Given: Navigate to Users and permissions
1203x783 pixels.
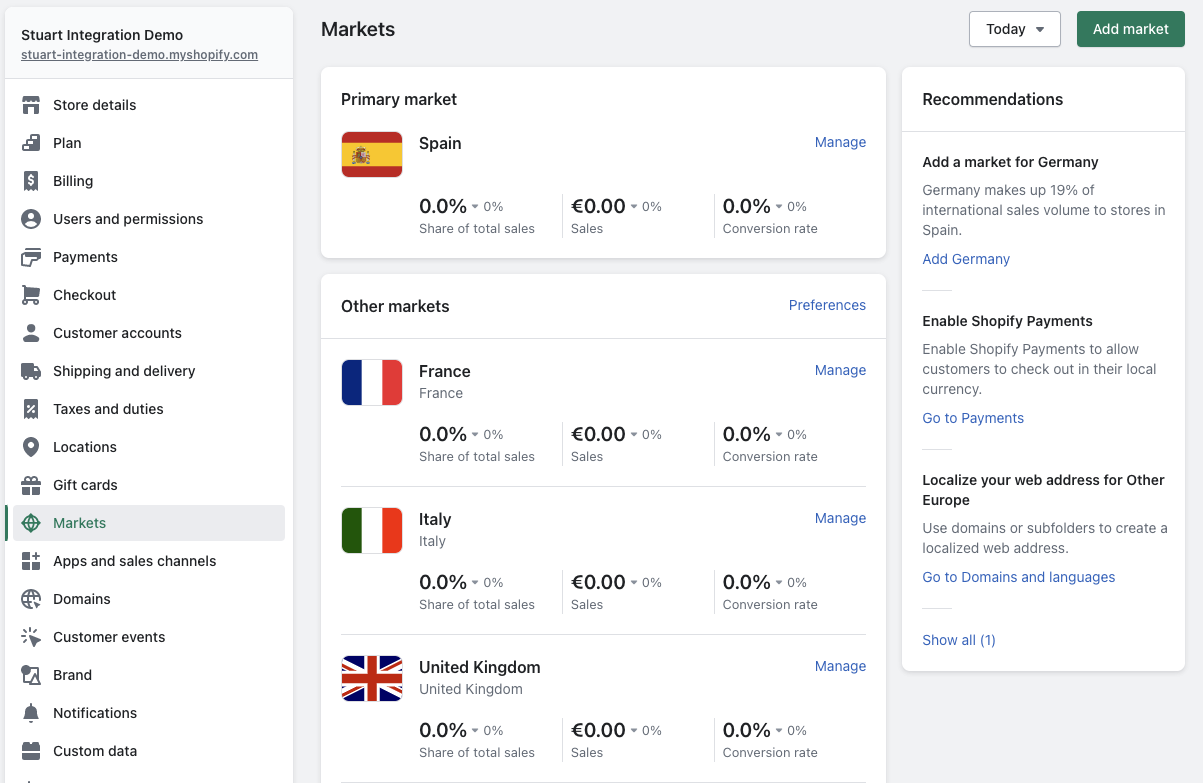Looking at the screenshot, I should click(149, 219).
